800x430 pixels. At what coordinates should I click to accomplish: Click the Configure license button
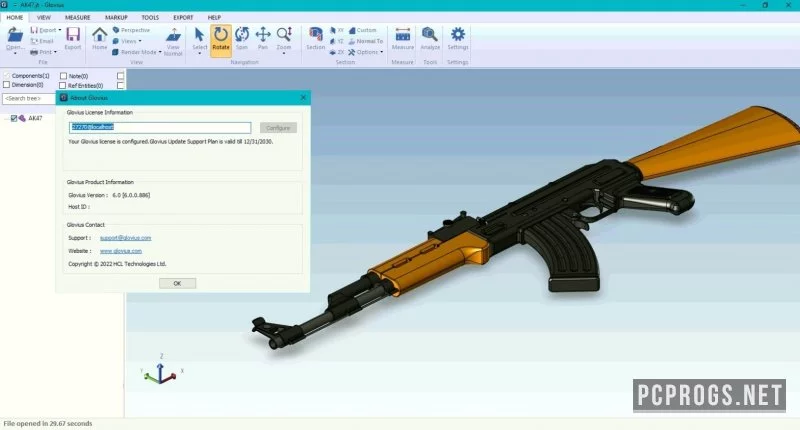(278, 128)
